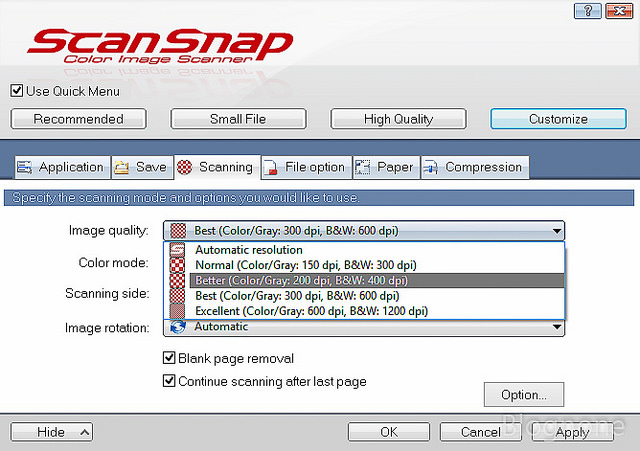
Task: Click the Compression tab icon
Action: 431,167
